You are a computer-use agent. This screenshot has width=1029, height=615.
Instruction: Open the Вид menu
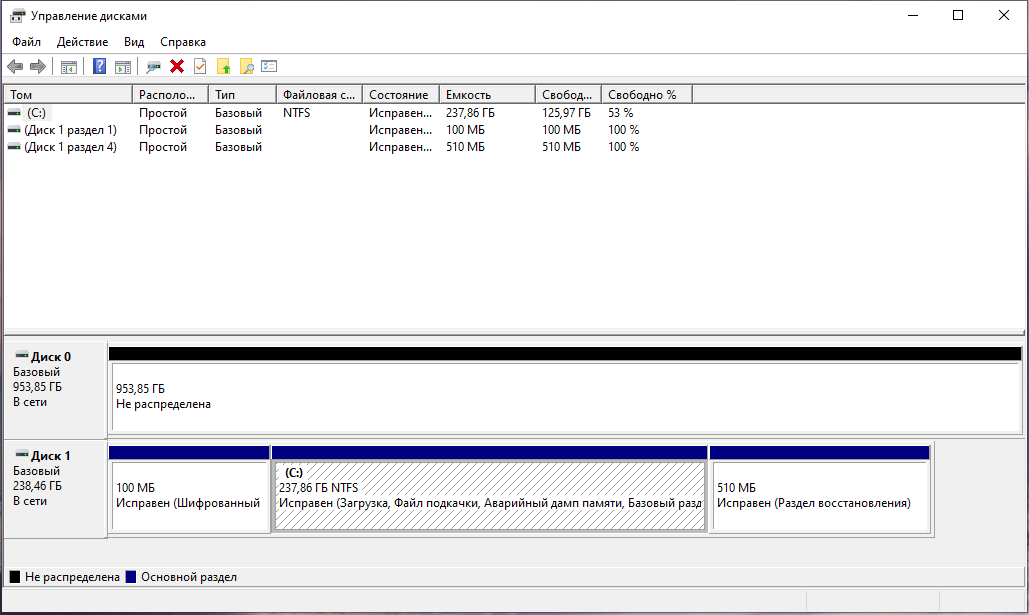click(134, 42)
